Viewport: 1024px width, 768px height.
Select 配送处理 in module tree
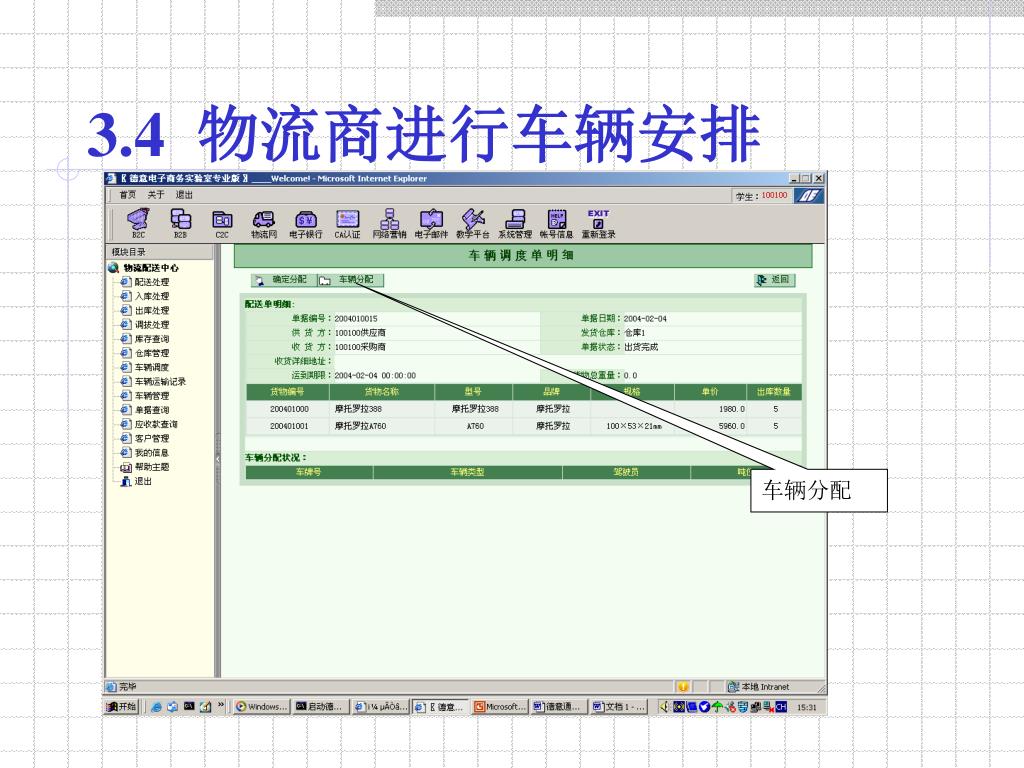click(x=152, y=282)
